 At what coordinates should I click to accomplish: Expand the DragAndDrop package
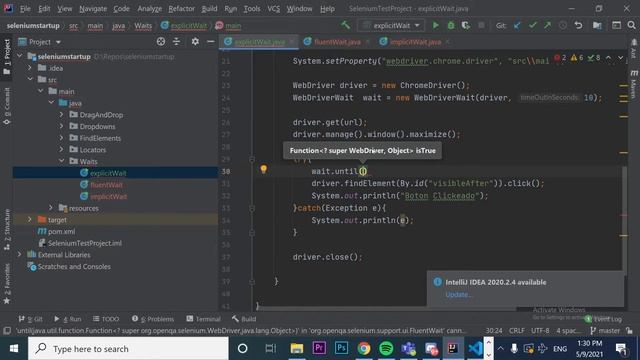click(62, 115)
